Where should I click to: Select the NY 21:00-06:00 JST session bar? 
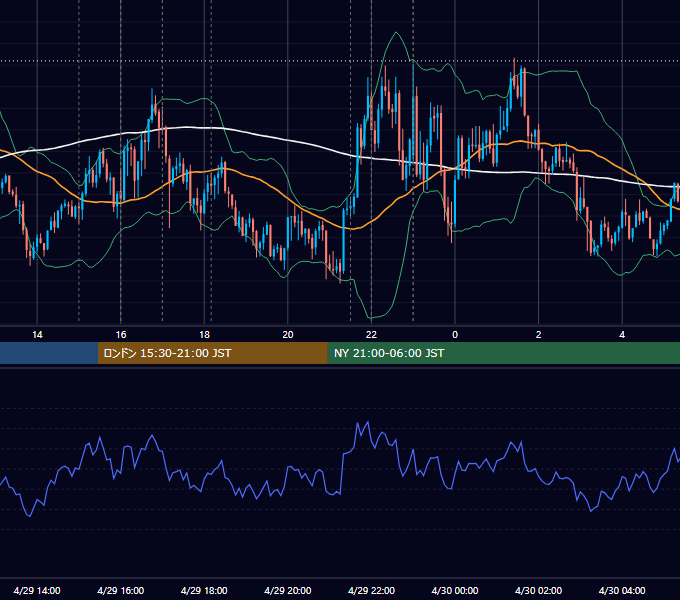[503, 353]
